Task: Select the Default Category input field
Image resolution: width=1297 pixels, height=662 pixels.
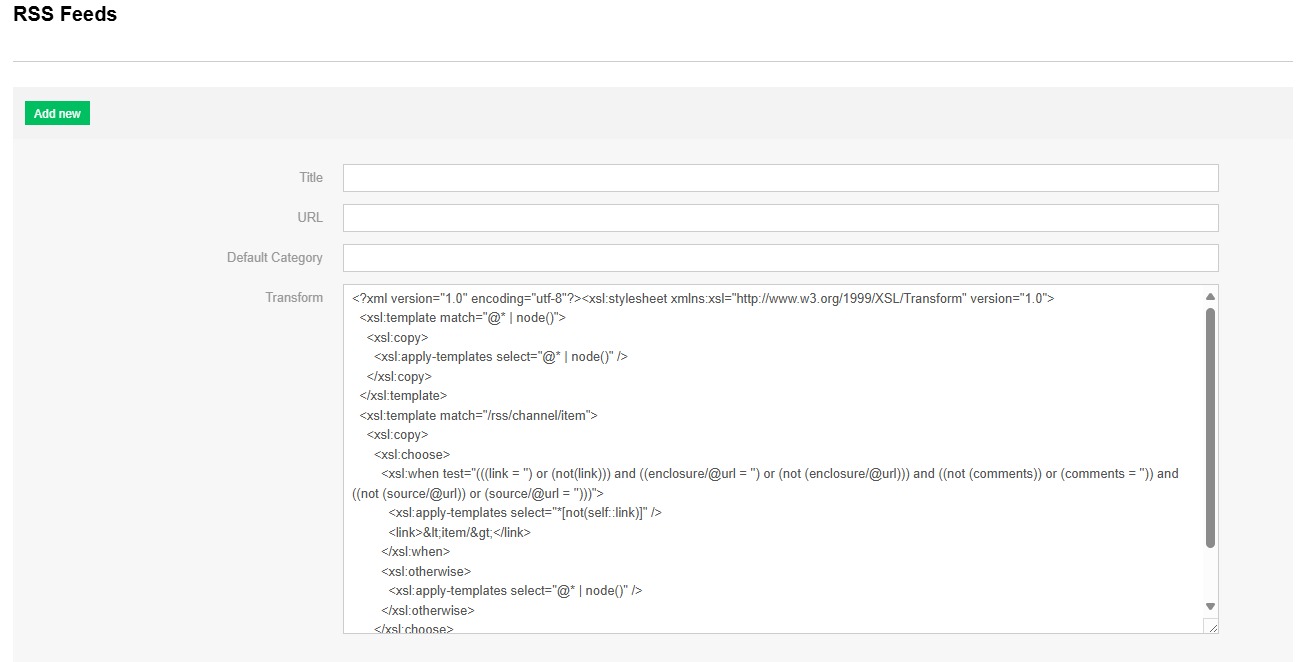Action: [x=780, y=258]
